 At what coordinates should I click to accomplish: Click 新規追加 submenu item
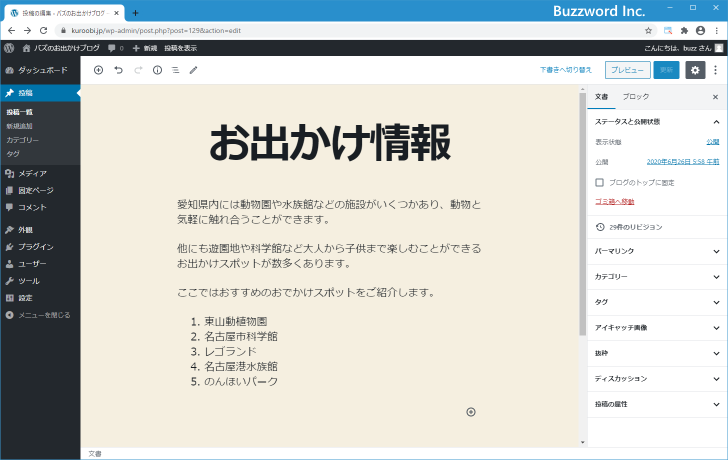pos(19,126)
